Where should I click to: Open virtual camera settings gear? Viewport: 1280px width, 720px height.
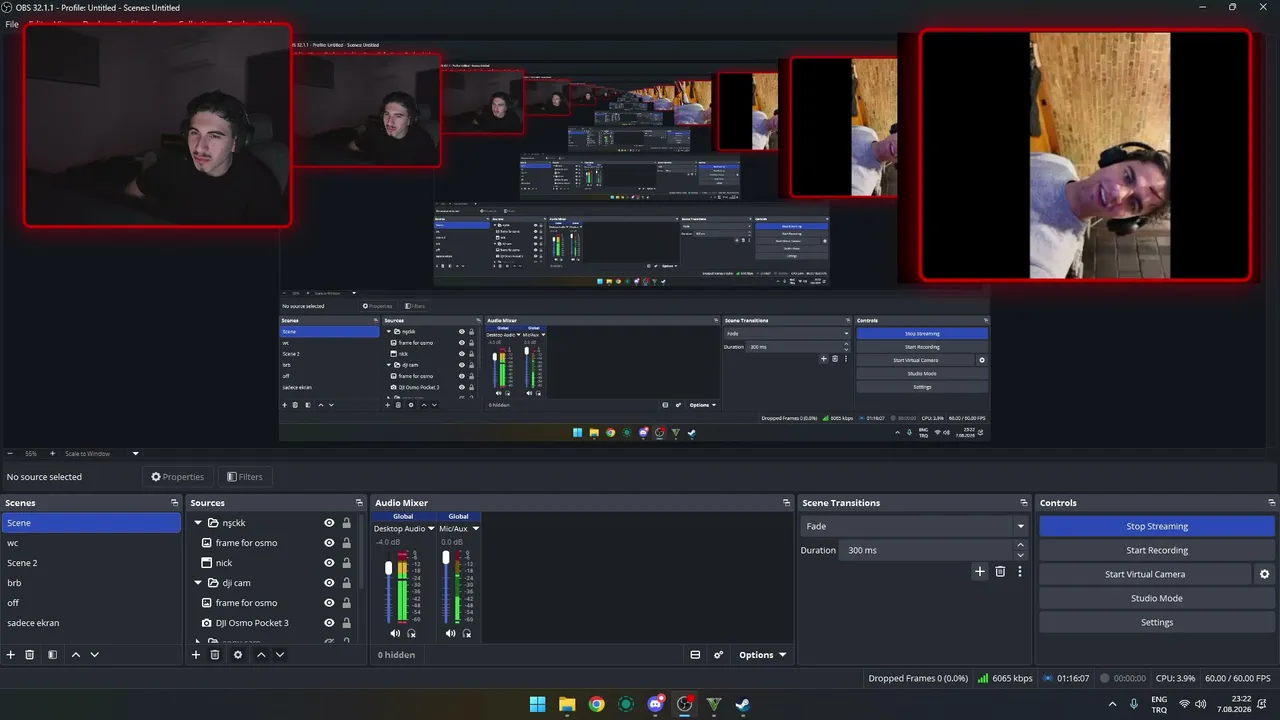click(1264, 574)
